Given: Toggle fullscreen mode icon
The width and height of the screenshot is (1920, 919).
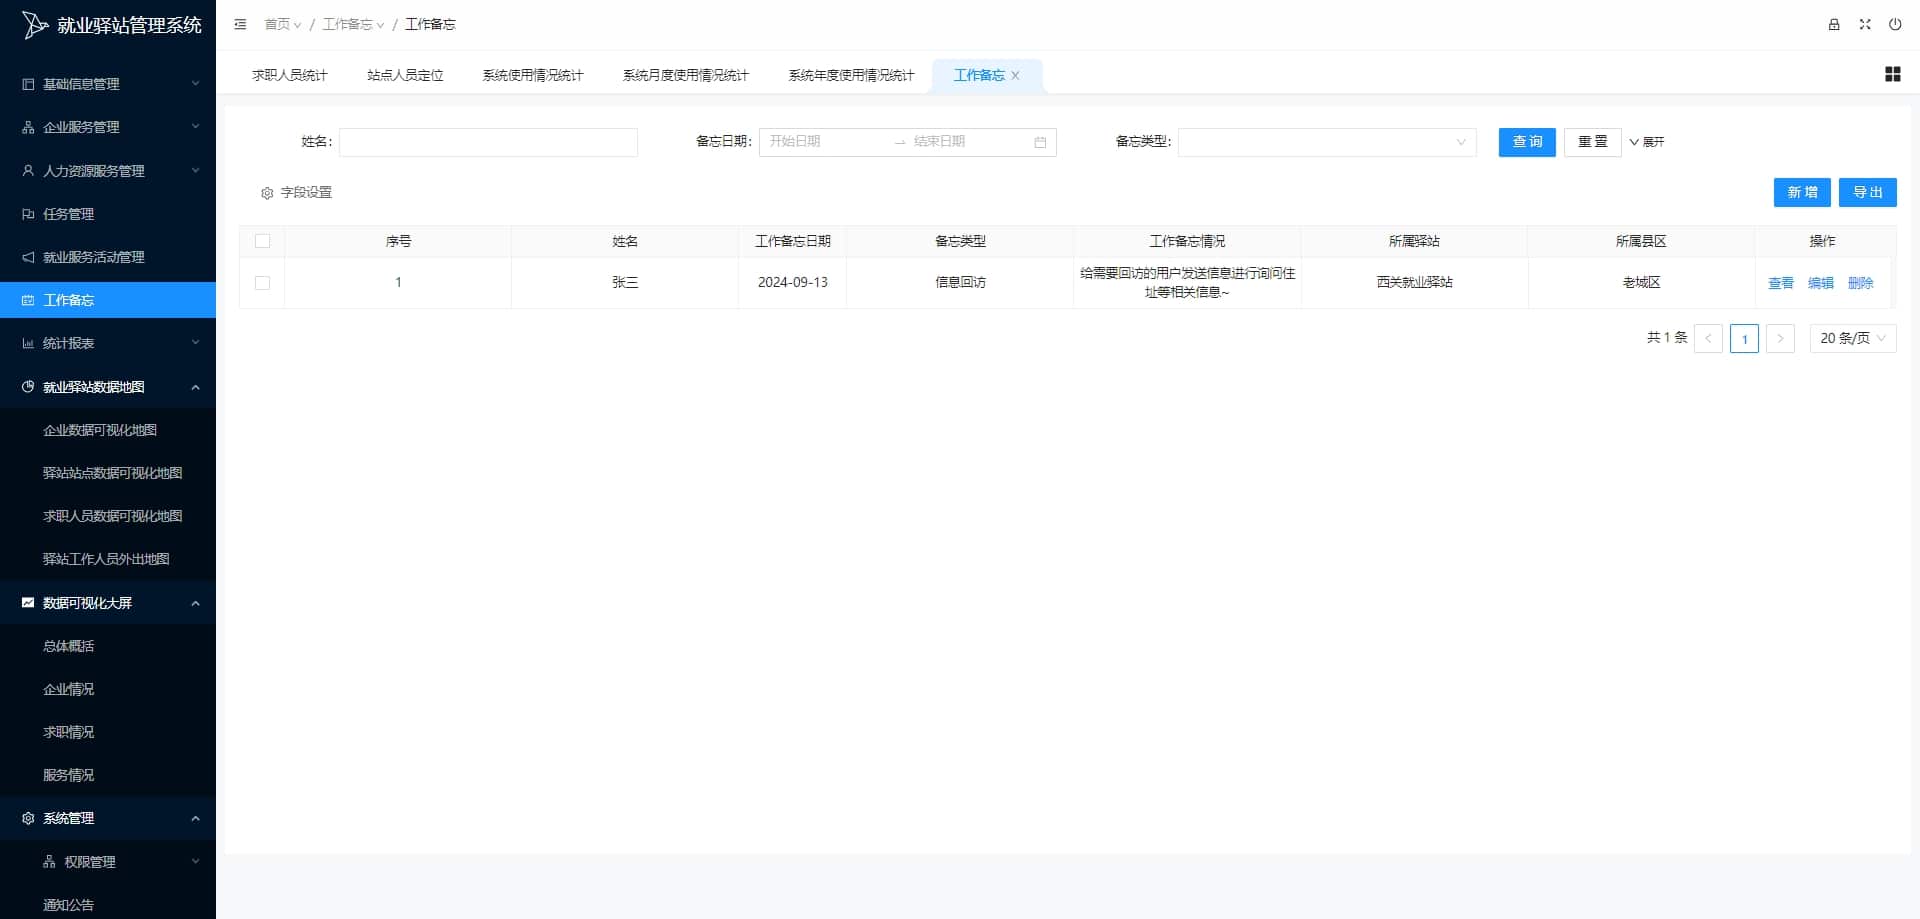Looking at the screenshot, I should (1865, 24).
